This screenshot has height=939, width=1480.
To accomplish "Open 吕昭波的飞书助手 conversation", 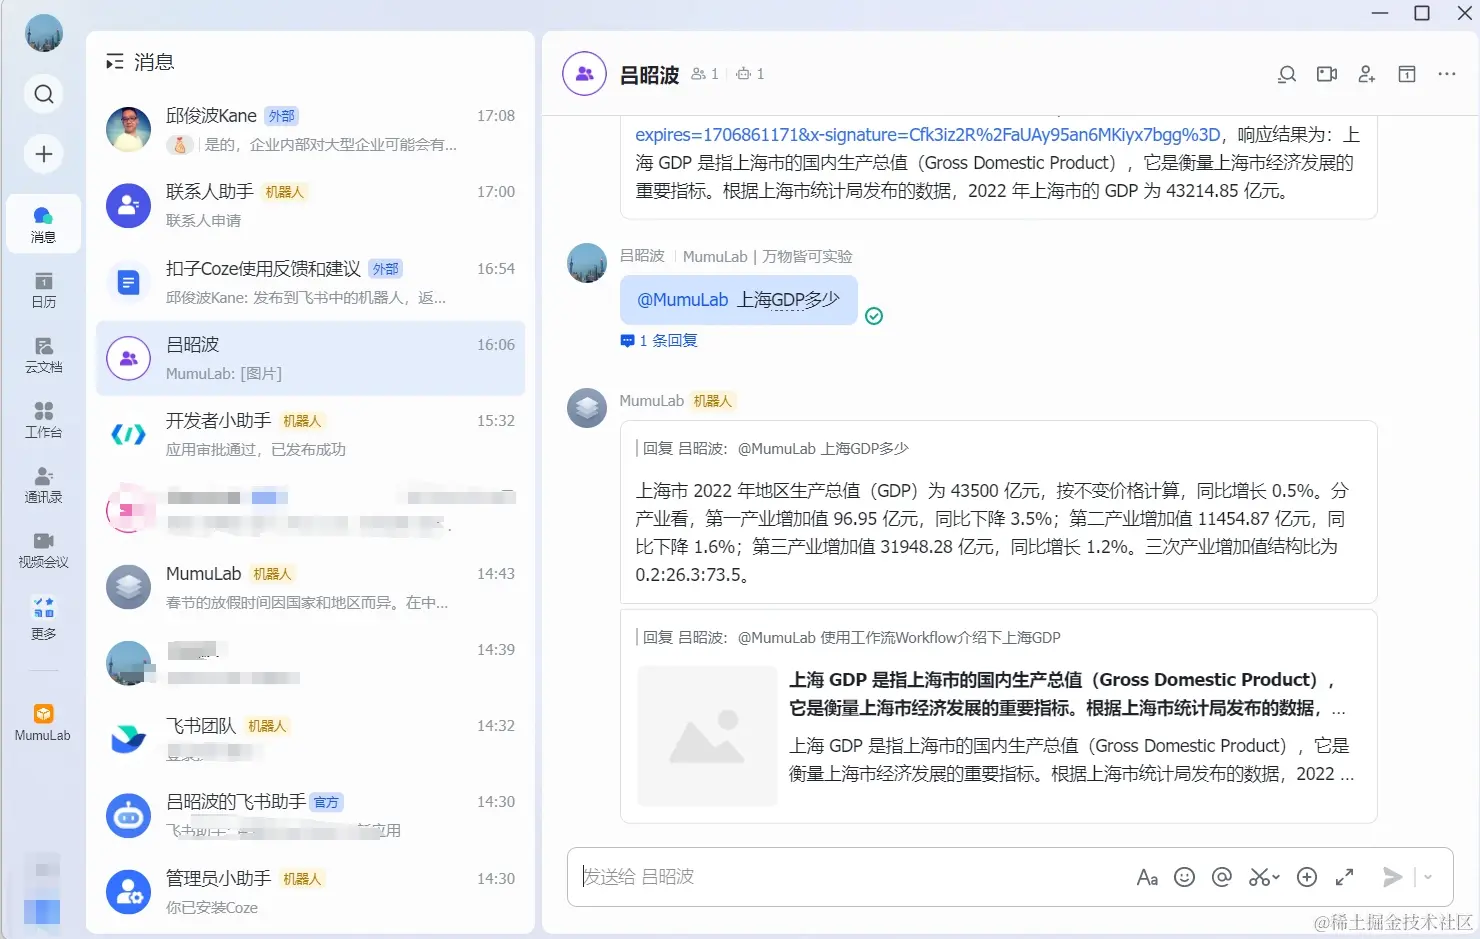I will pos(310,815).
